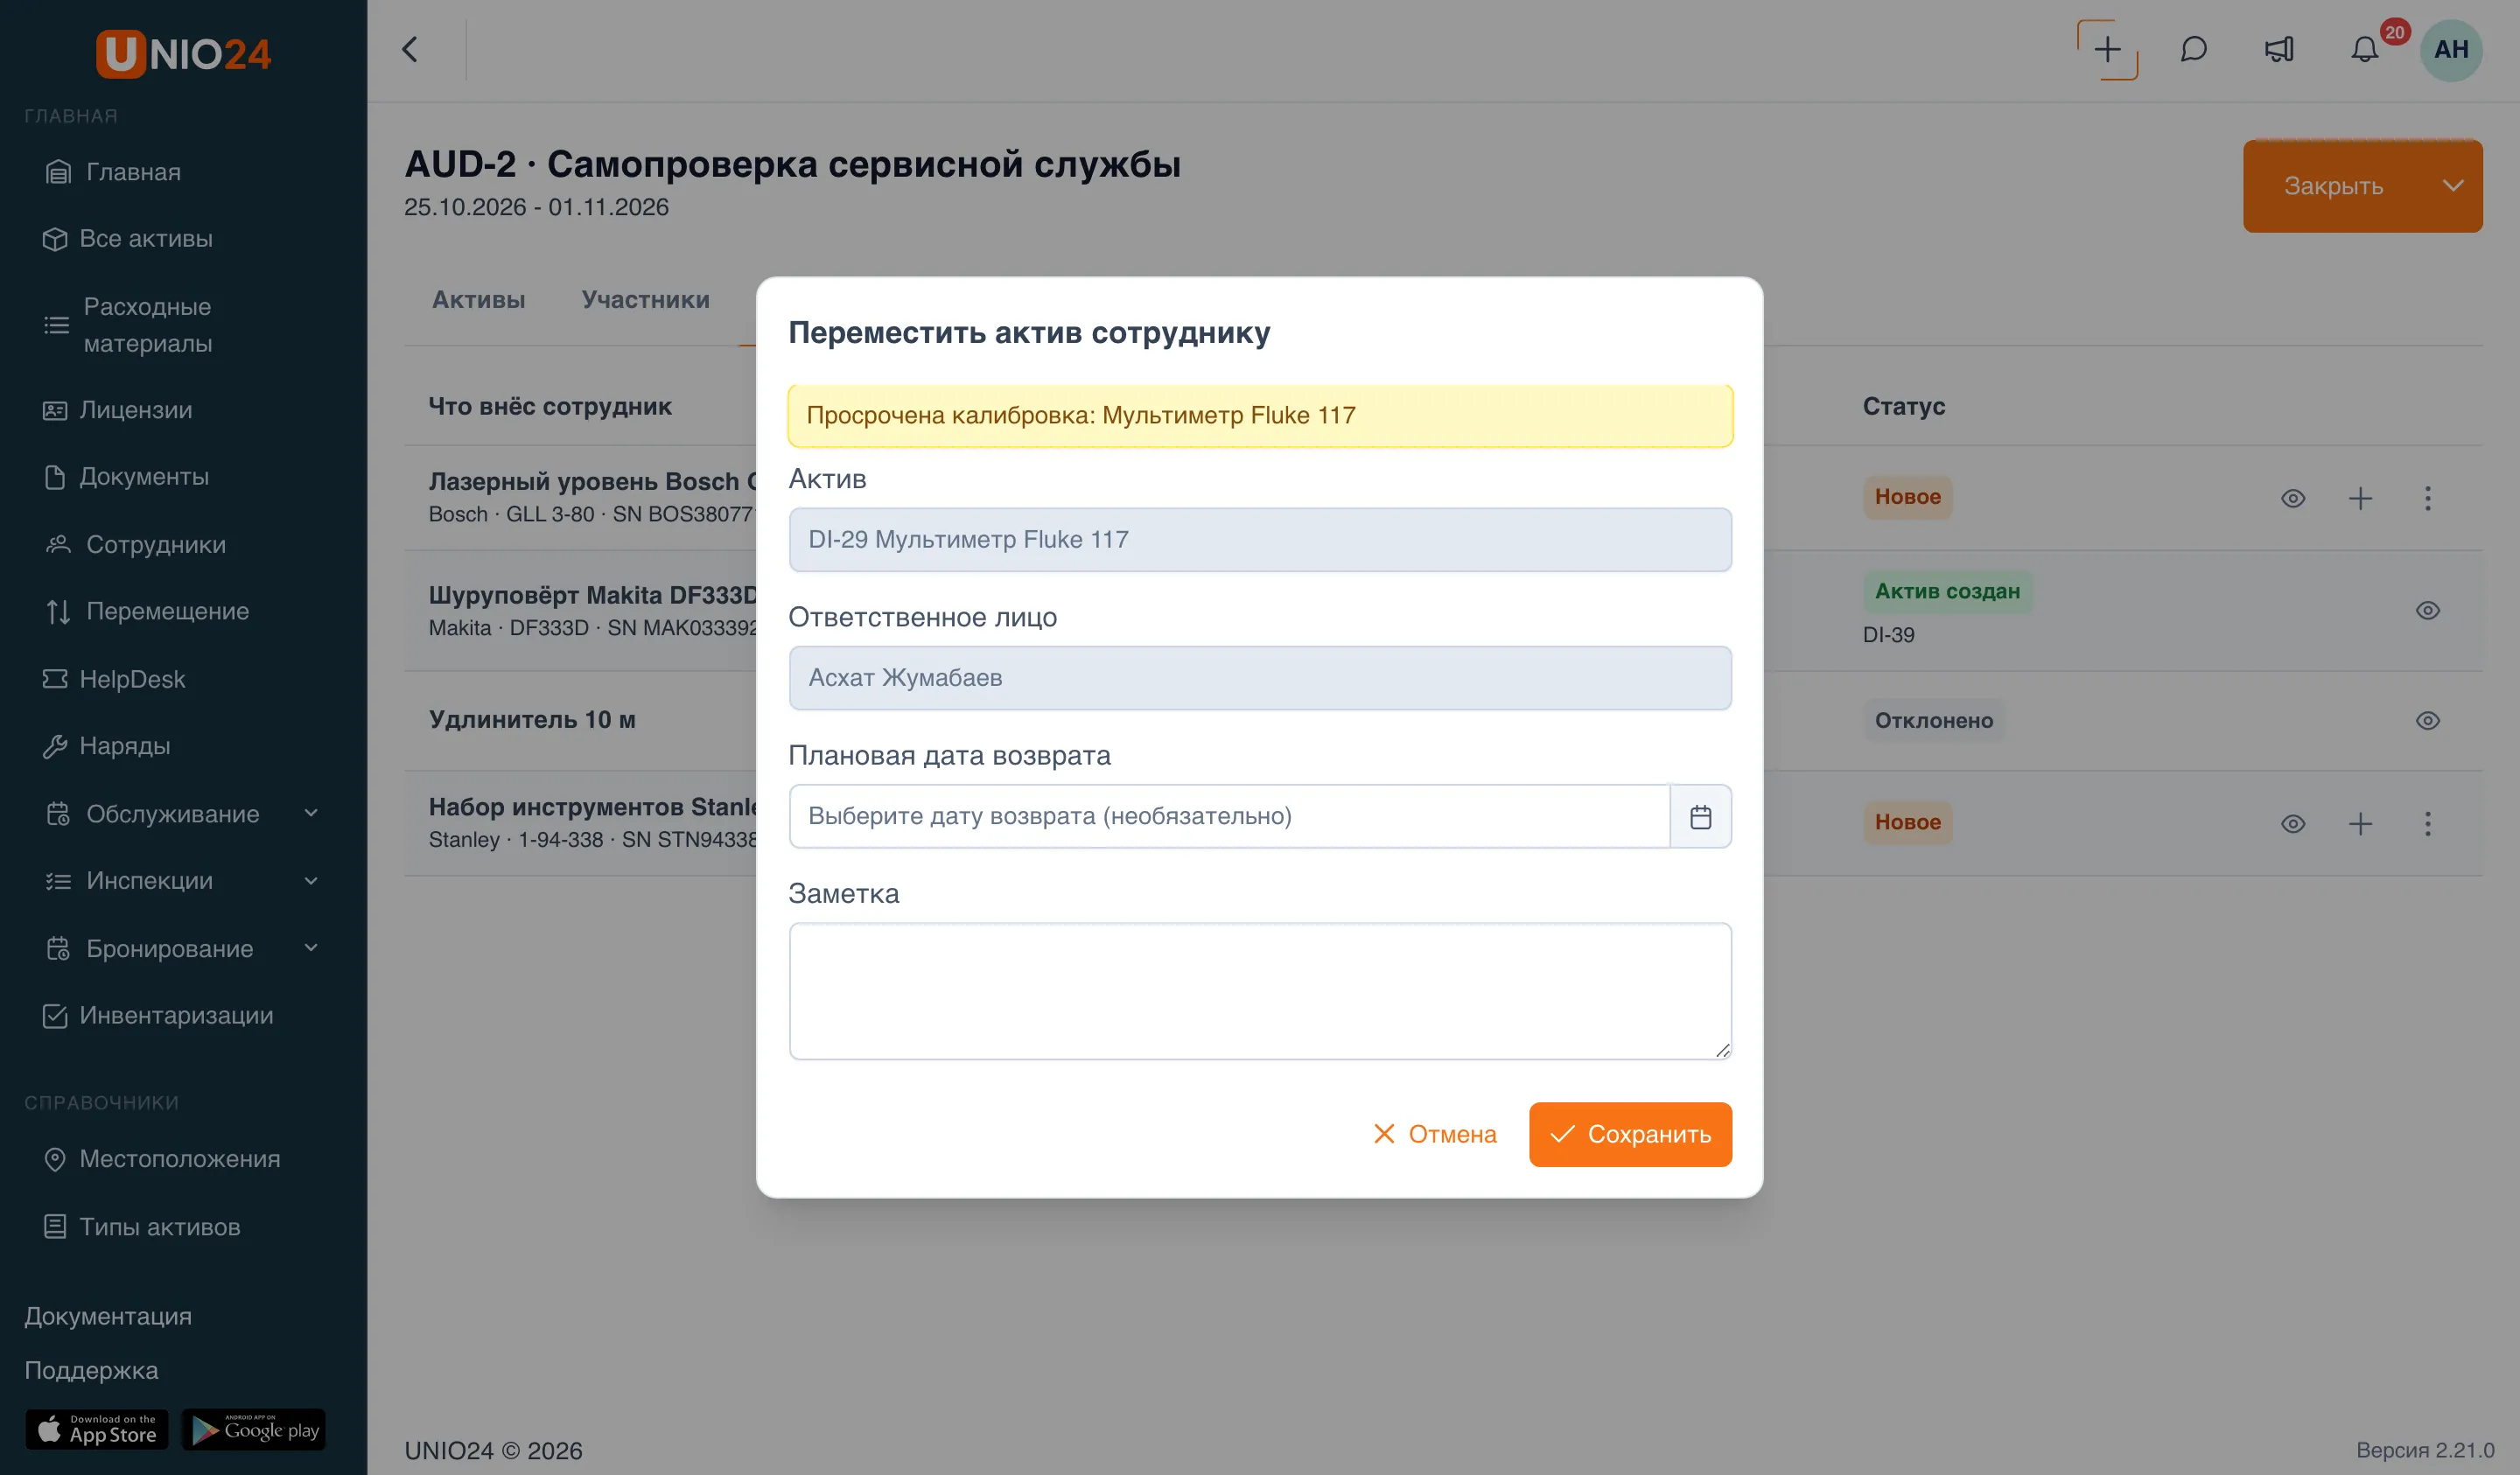Click the Отклонено status badge

coord(1933,720)
